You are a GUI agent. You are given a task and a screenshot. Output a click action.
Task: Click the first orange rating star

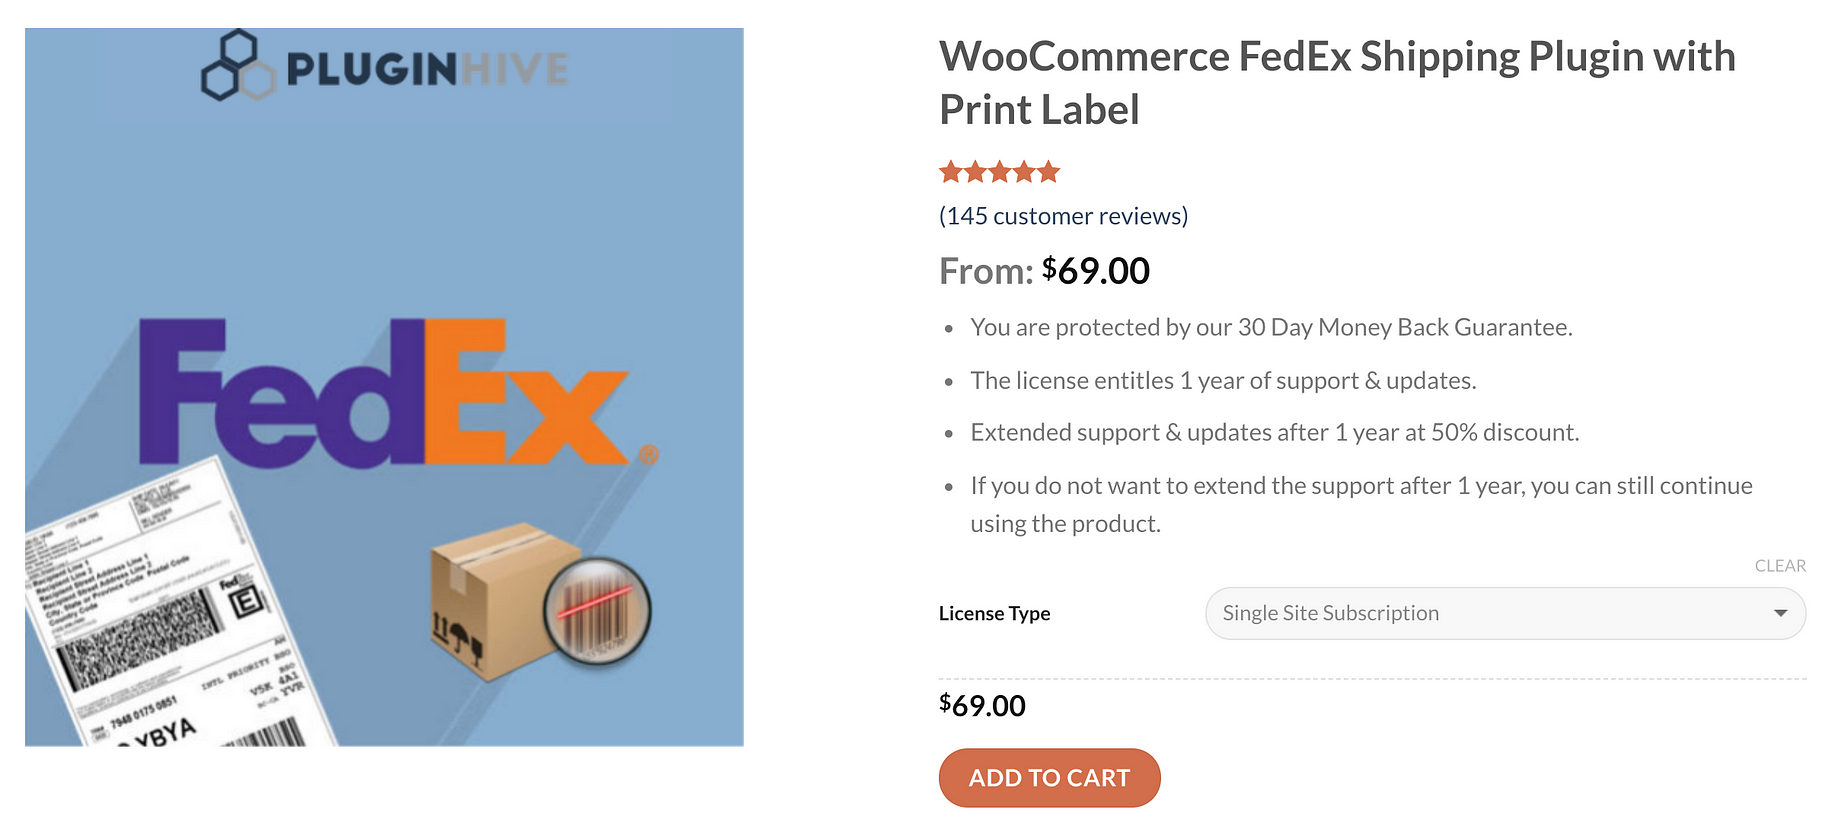pos(951,172)
